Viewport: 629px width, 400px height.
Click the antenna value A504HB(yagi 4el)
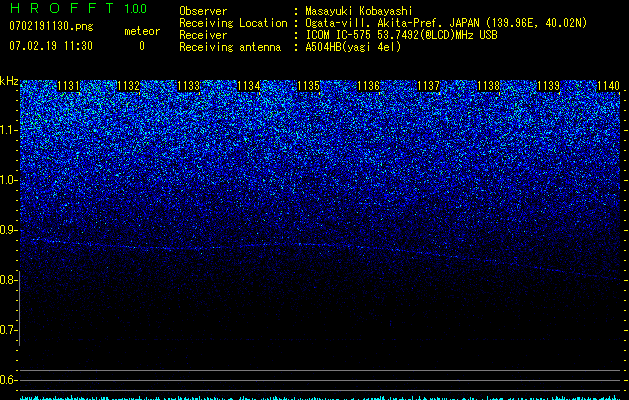click(353, 47)
